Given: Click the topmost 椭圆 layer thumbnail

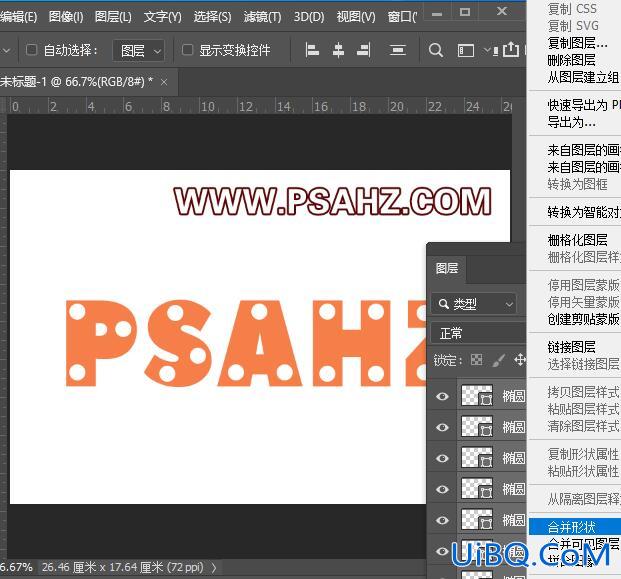Looking at the screenshot, I should point(477,396).
